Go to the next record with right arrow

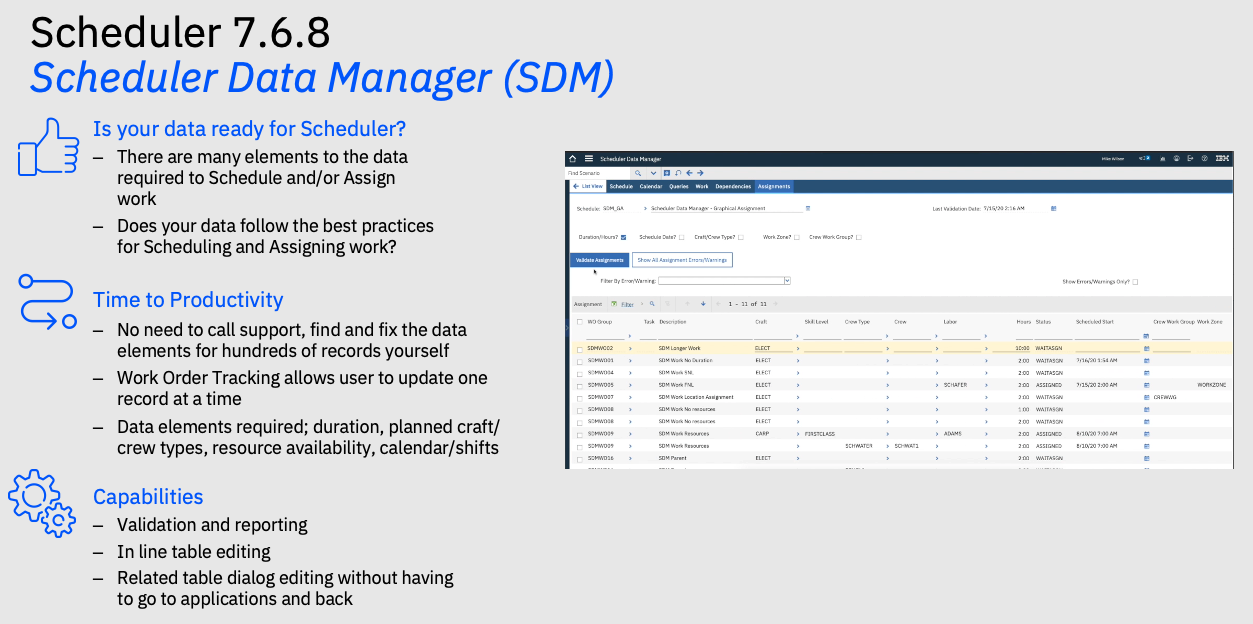click(700, 173)
